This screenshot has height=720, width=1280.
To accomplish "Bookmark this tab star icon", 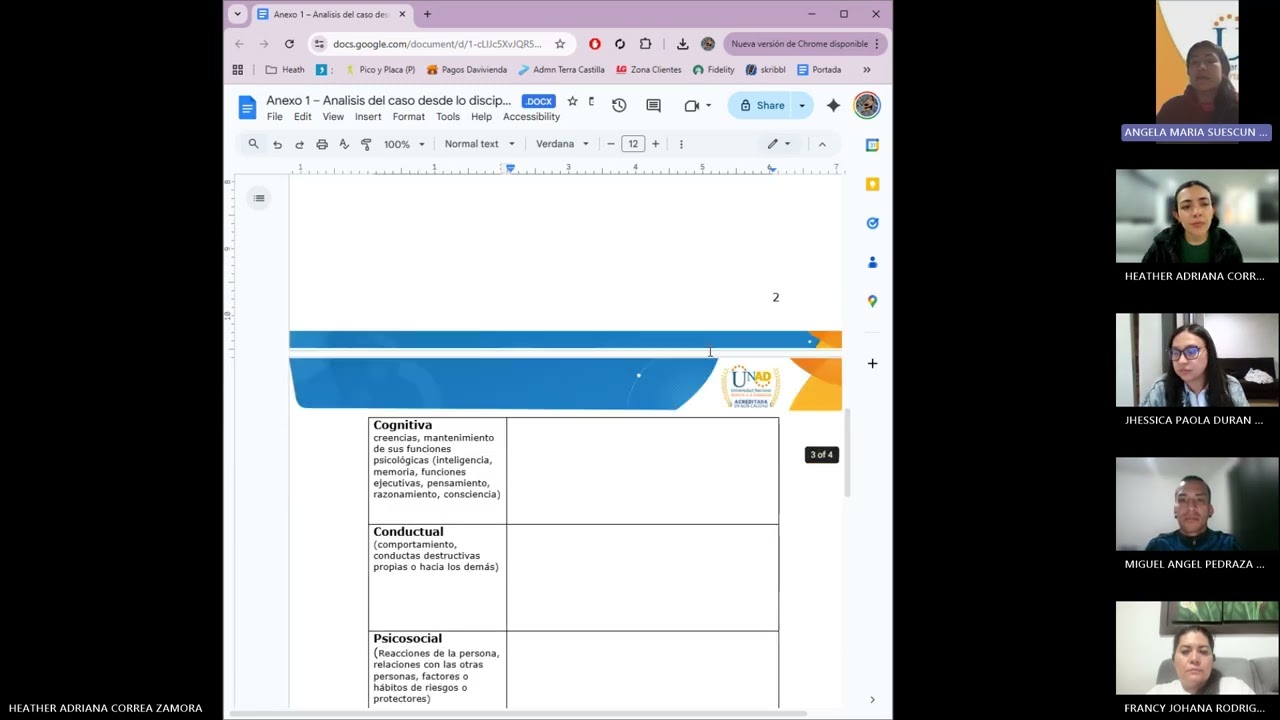I will (x=560, y=44).
